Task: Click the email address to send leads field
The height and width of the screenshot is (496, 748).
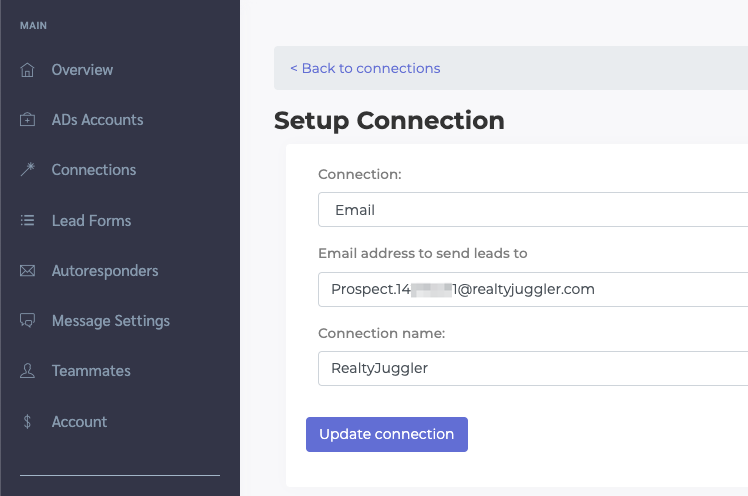Action: [x=532, y=289]
